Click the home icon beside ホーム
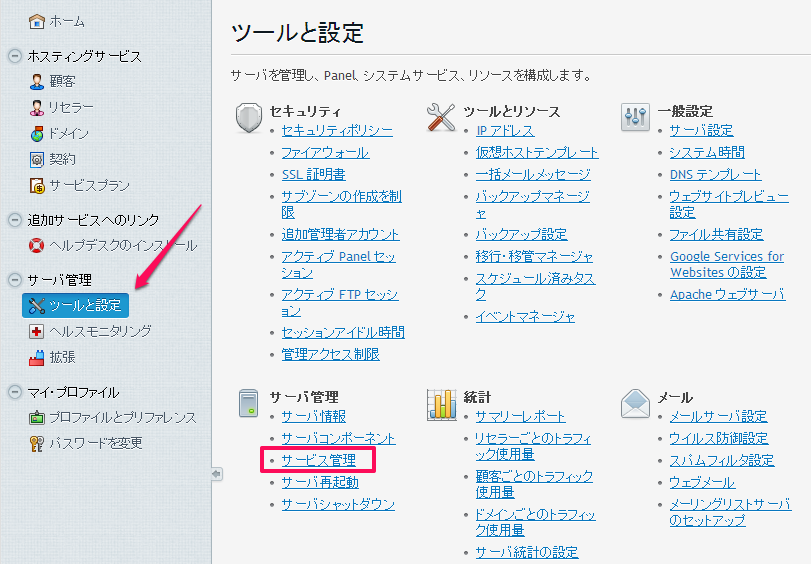The height and width of the screenshot is (564, 811). (37, 21)
